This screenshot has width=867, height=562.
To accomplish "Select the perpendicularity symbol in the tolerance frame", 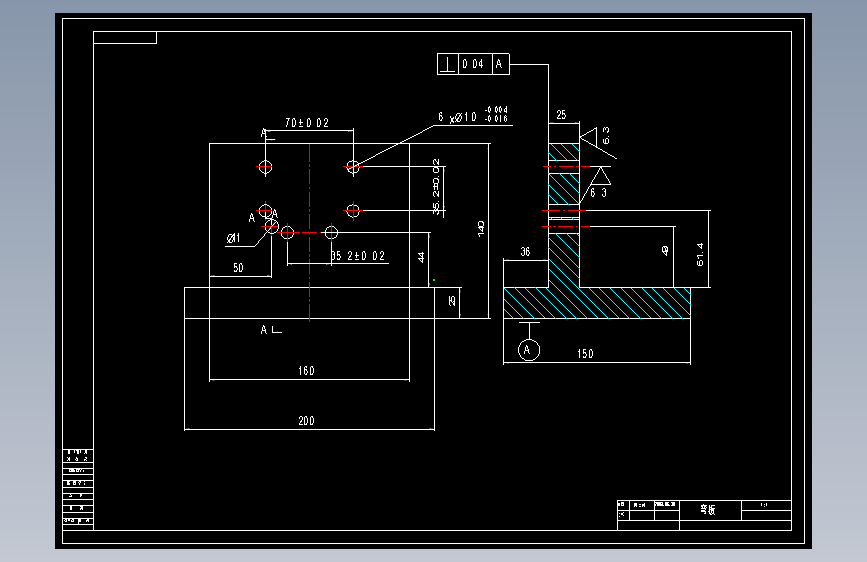I will coord(447,64).
